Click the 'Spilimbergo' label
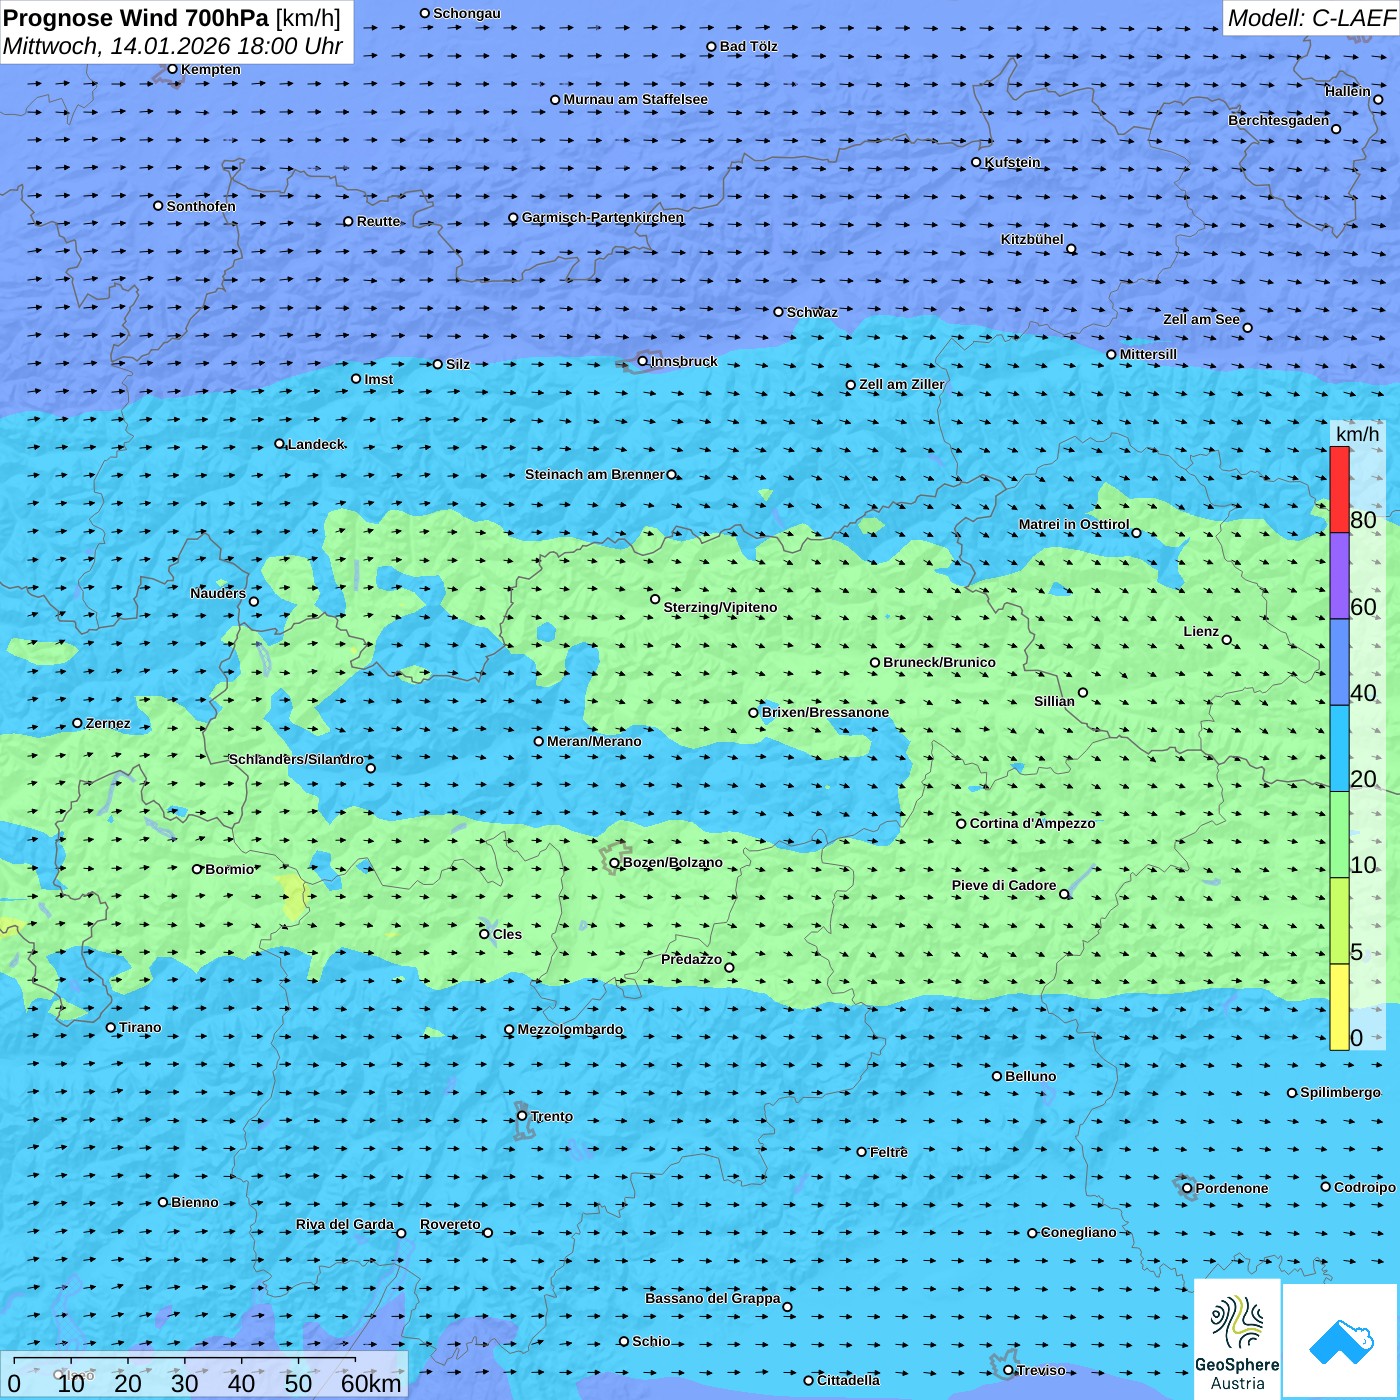This screenshot has width=1400, height=1400. [1340, 1092]
